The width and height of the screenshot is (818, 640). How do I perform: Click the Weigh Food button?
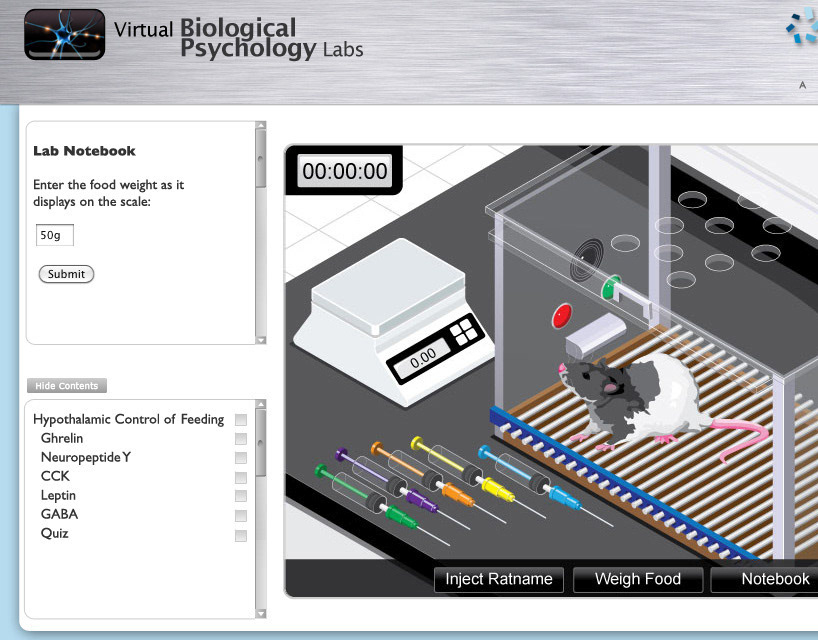coord(637,579)
